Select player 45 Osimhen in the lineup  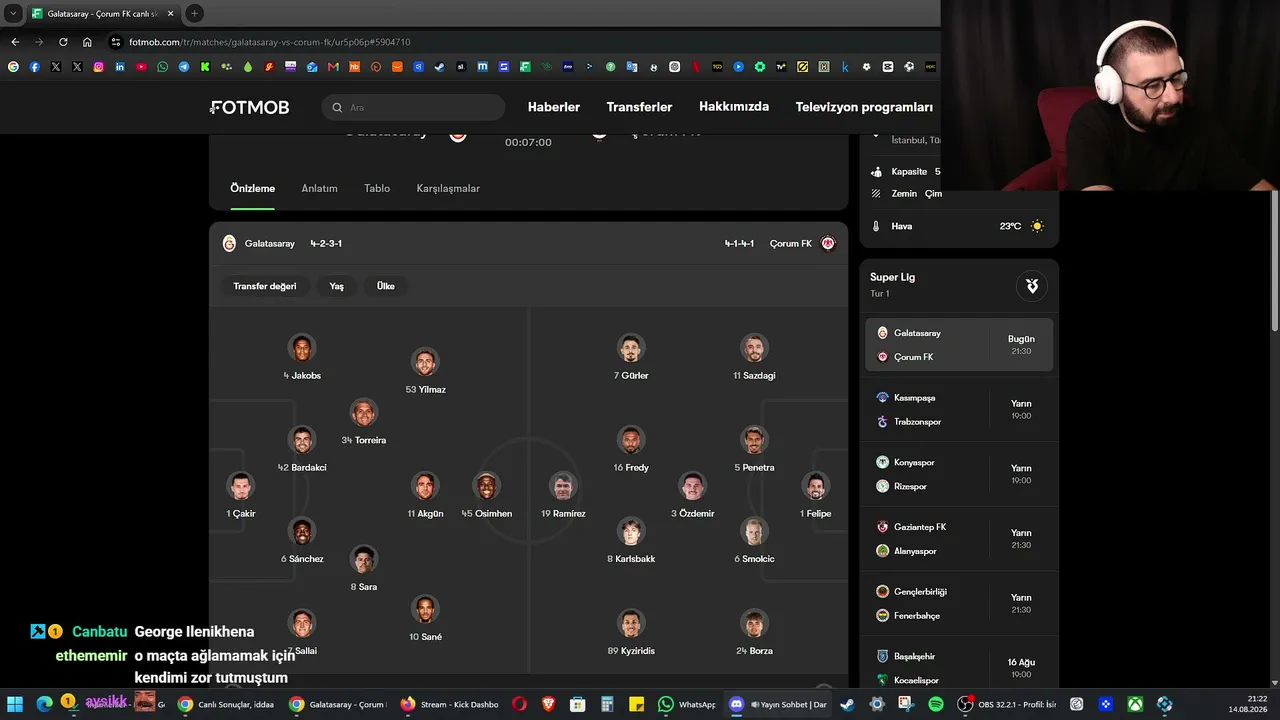(487, 496)
